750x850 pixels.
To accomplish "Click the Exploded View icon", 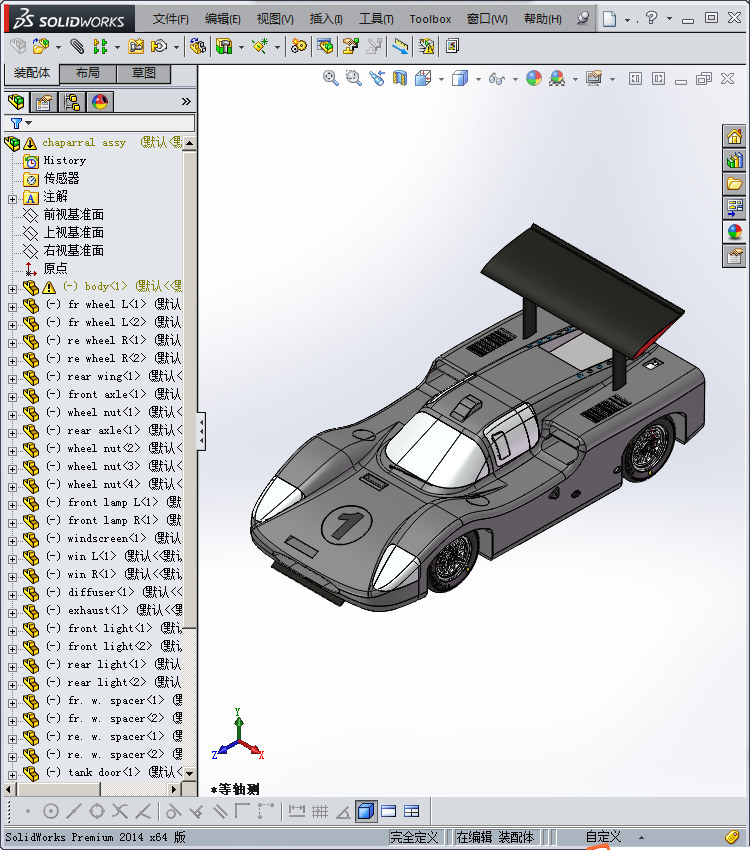I will pos(351,47).
